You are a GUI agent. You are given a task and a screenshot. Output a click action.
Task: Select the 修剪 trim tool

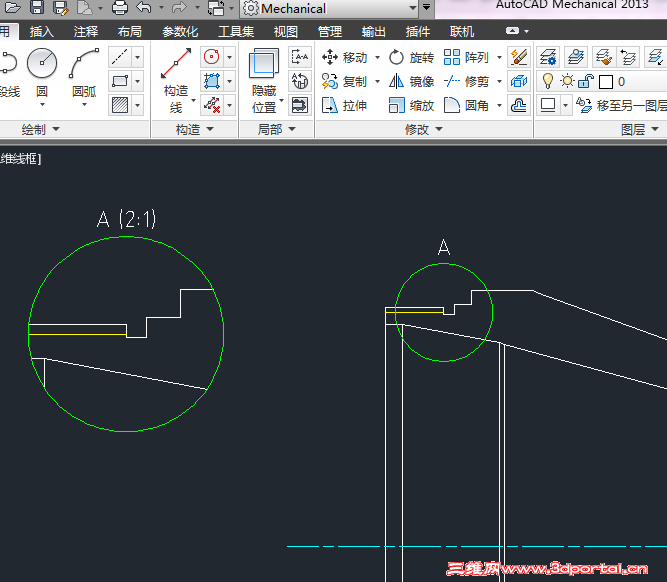467,81
